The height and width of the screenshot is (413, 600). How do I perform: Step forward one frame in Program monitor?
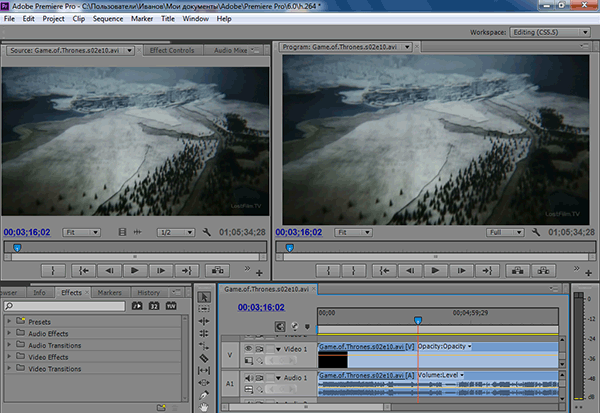pyautogui.click(x=461, y=271)
